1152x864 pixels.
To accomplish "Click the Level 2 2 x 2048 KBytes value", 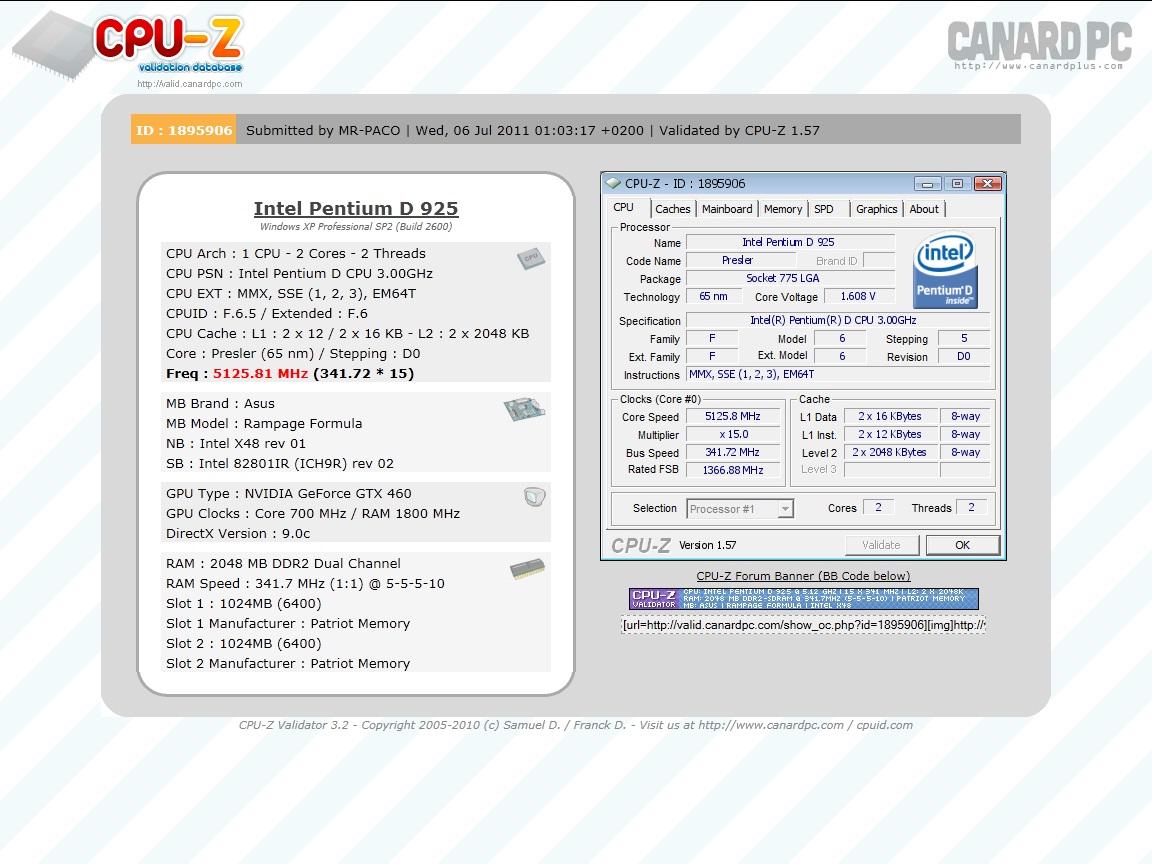I will (890, 453).
